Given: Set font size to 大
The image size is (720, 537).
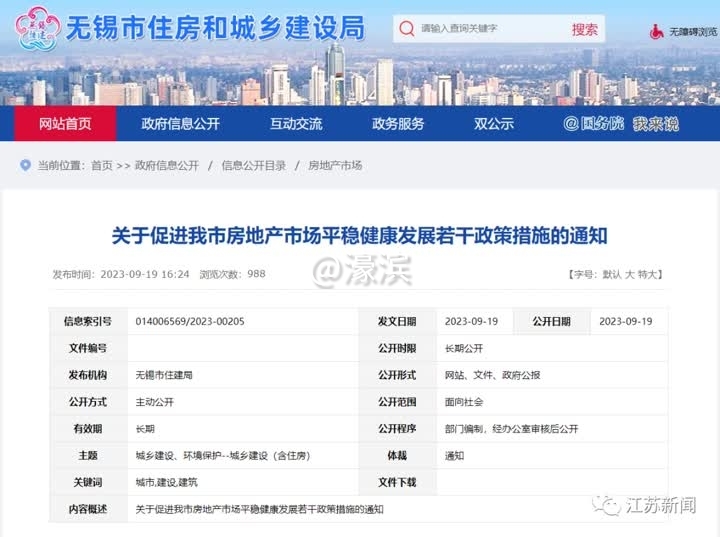Looking at the screenshot, I should click(630, 274).
